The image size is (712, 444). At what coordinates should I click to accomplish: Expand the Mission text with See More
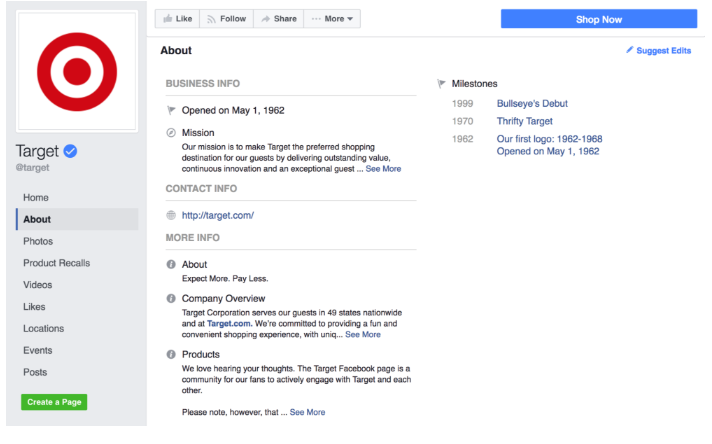(383, 169)
